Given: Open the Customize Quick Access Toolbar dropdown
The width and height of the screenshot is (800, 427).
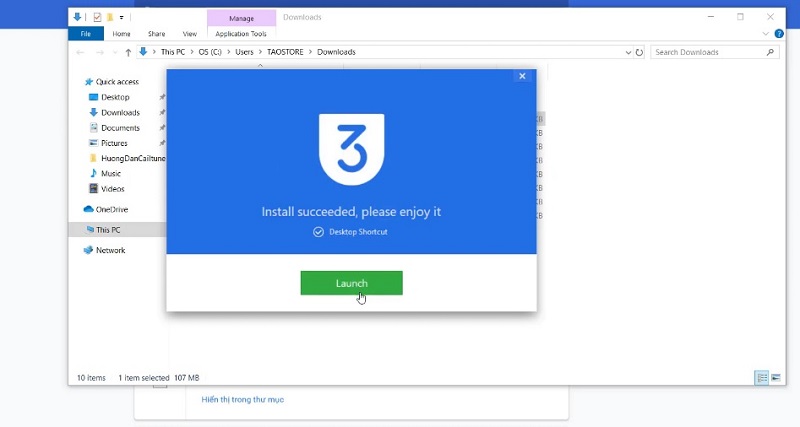Looking at the screenshot, I should (x=121, y=17).
